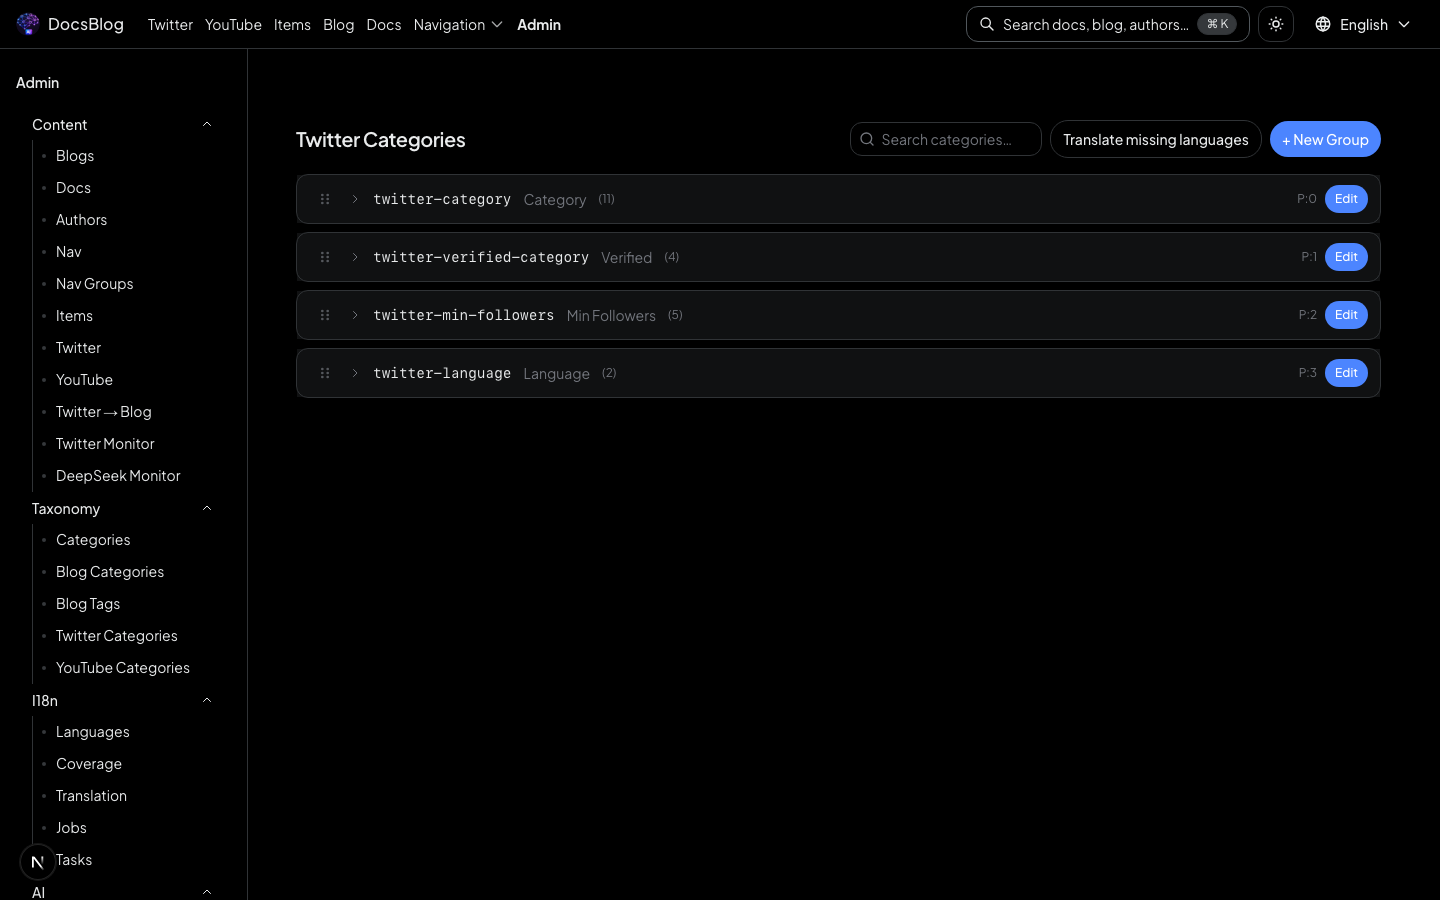Viewport: 1440px width, 900px height.
Task: Collapse the Content sidebar section
Action: pos(207,124)
